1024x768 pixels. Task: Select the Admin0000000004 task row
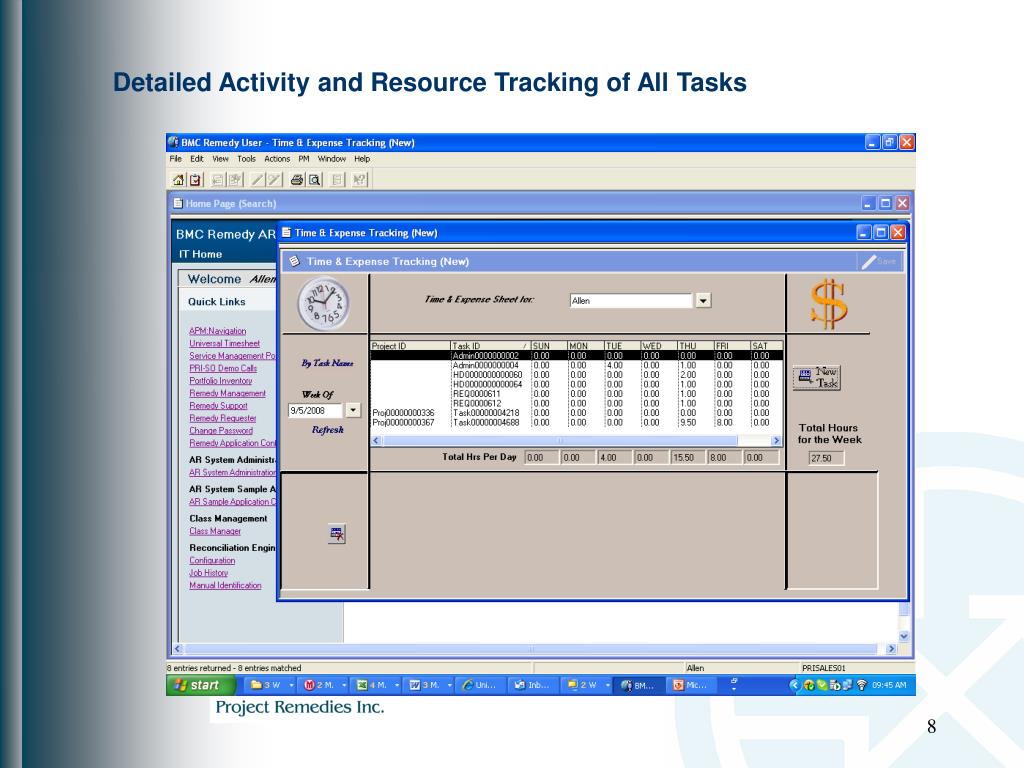[577, 365]
